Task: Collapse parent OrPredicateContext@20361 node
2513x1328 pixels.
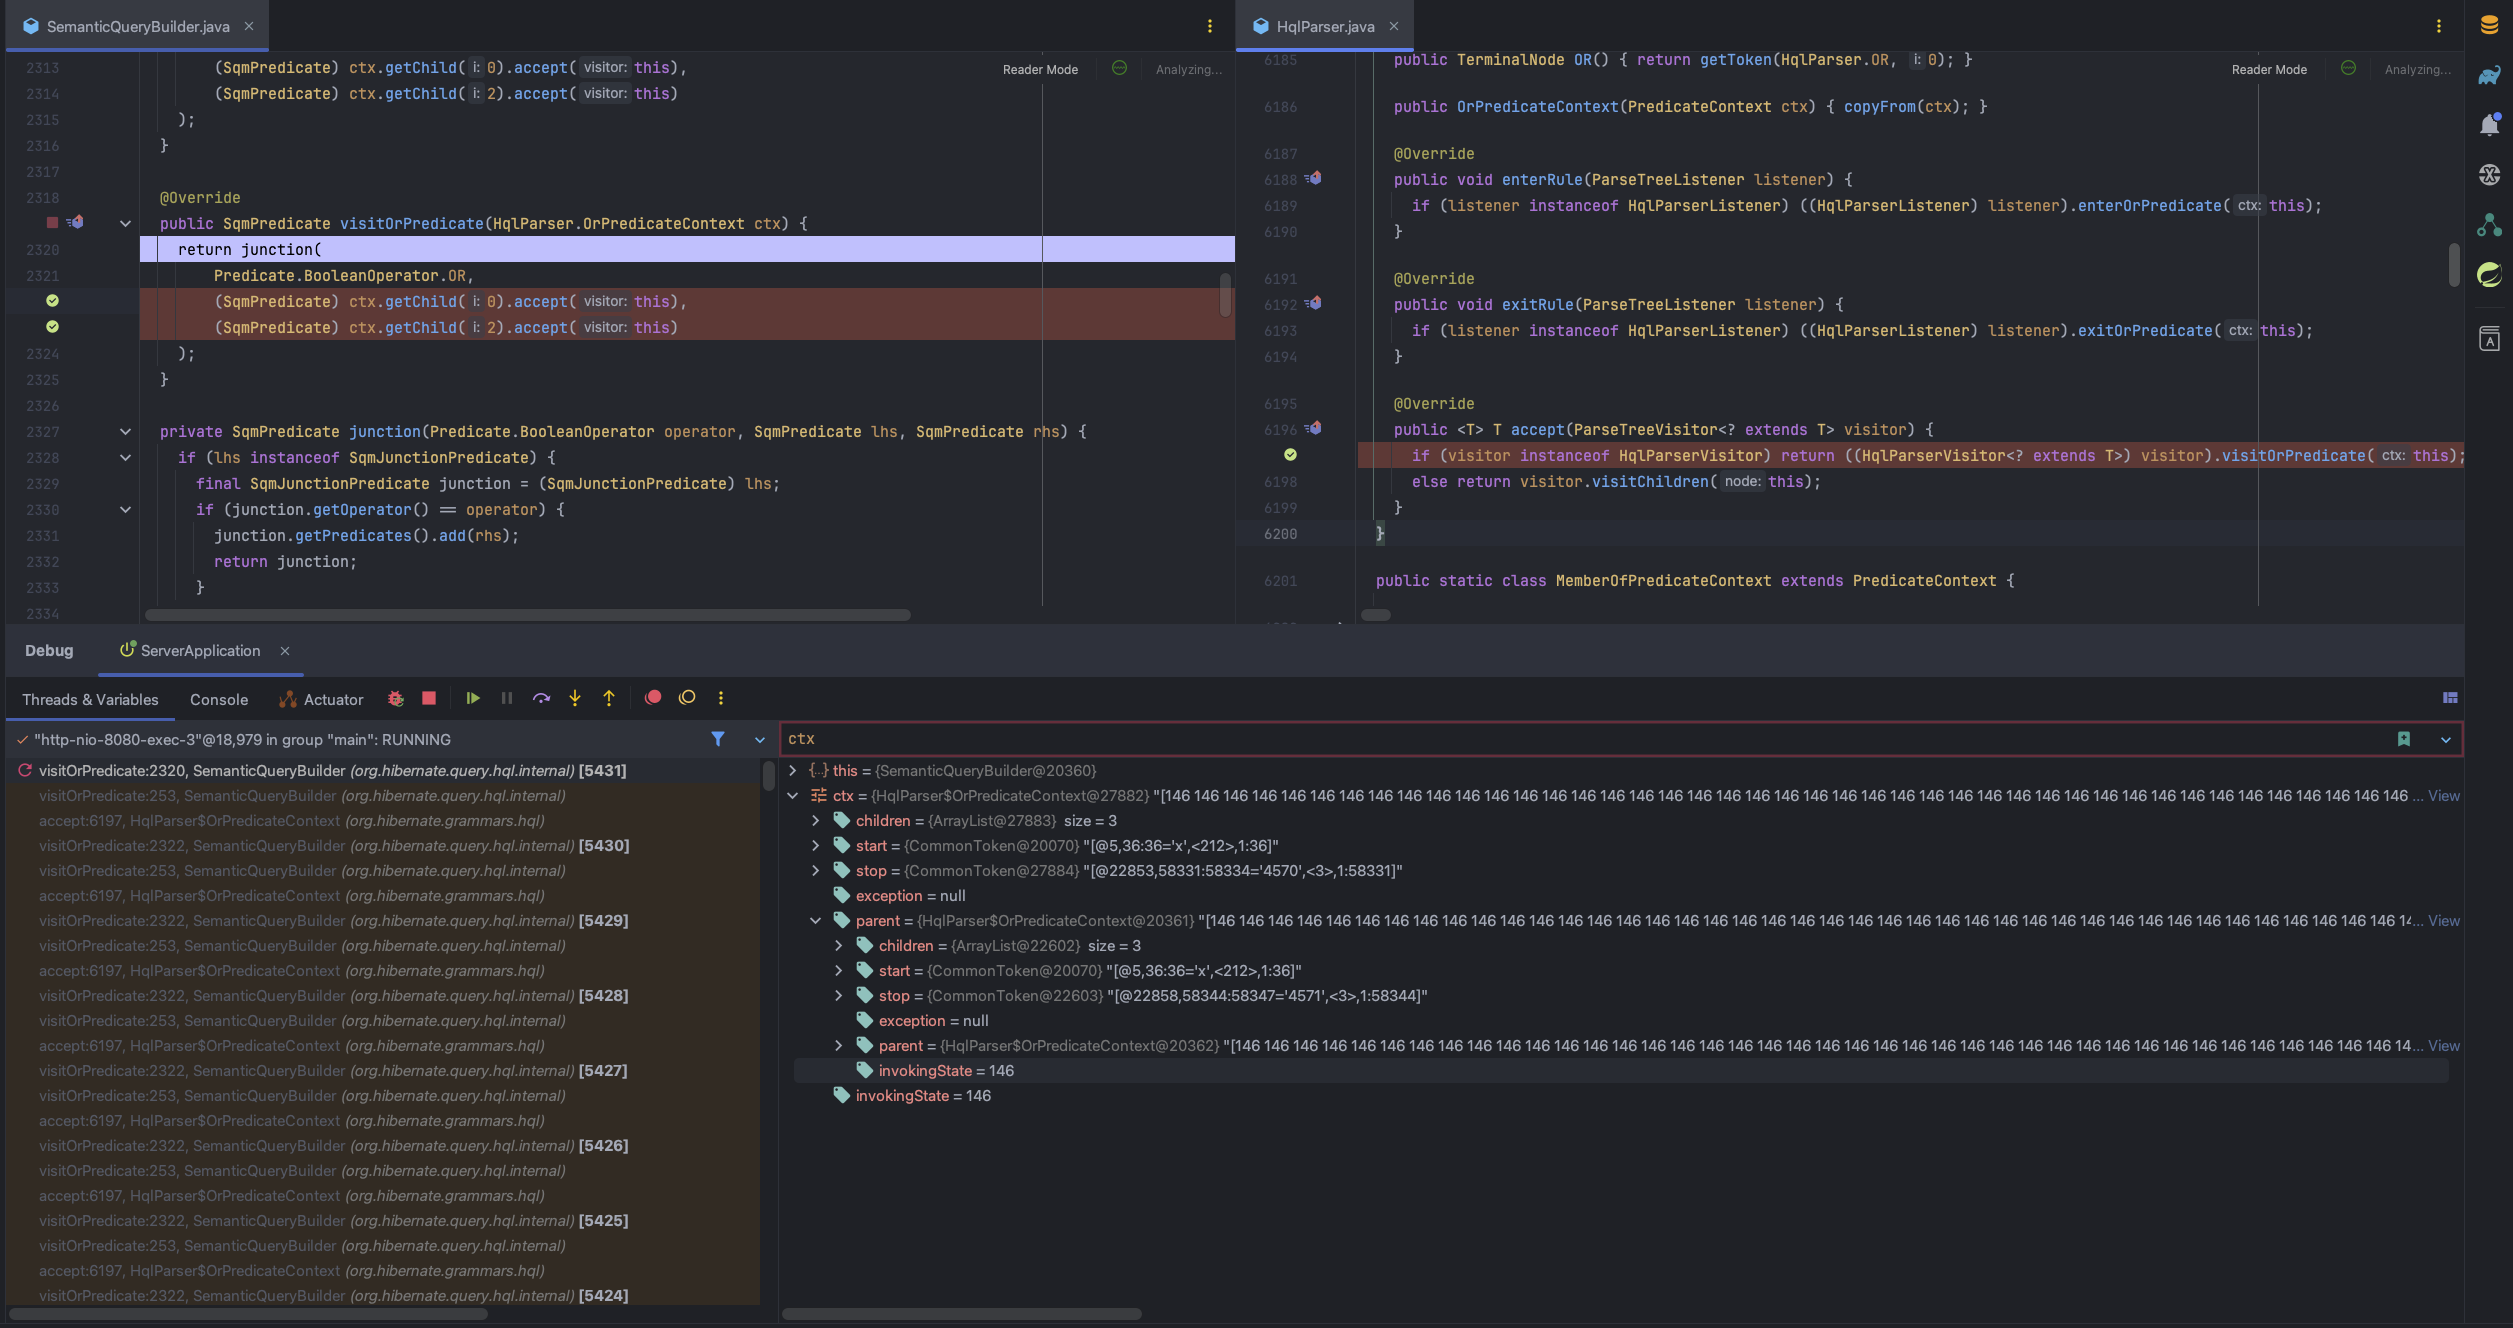Action: (816, 920)
